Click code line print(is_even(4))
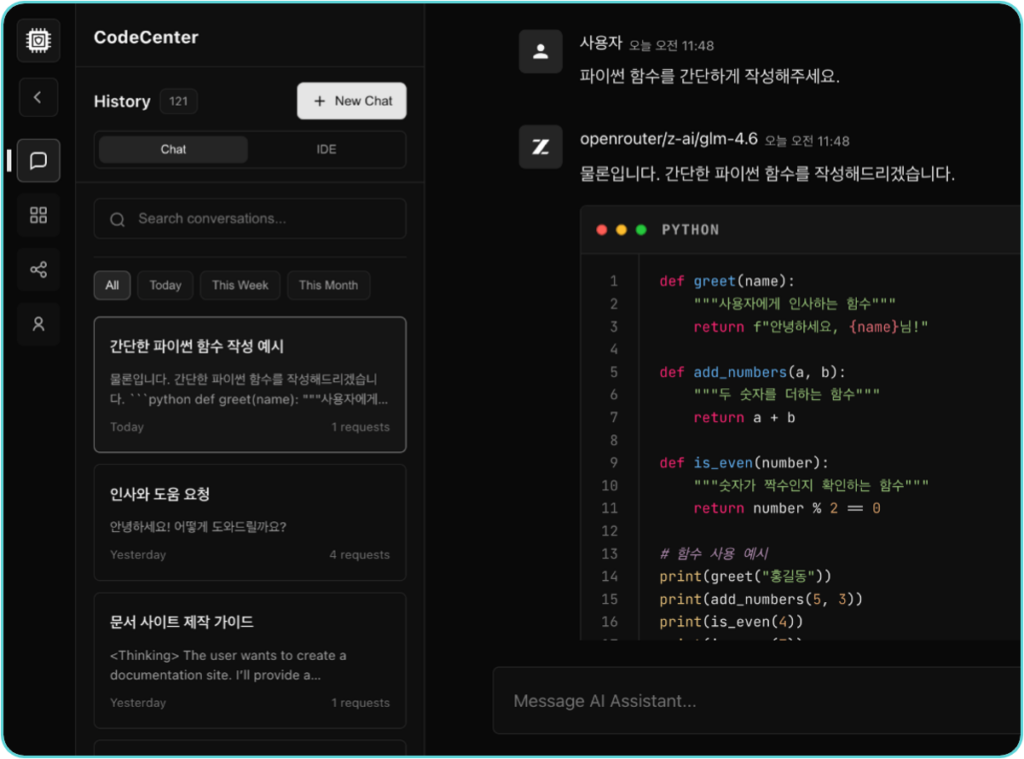 pyautogui.click(x=731, y=622)
